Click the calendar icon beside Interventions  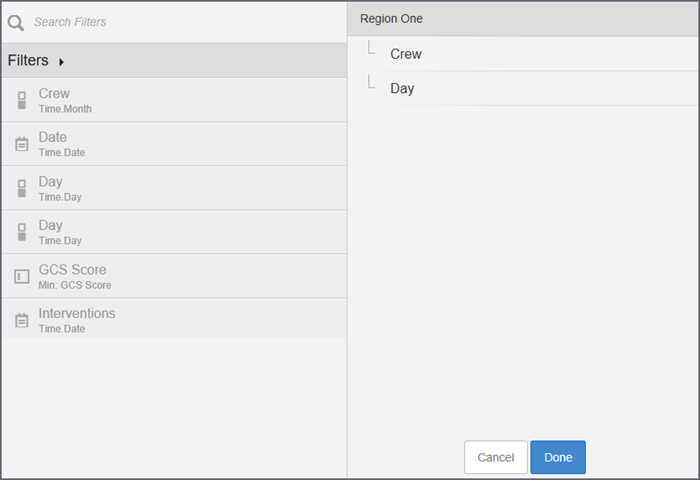[x=21, y=320]
